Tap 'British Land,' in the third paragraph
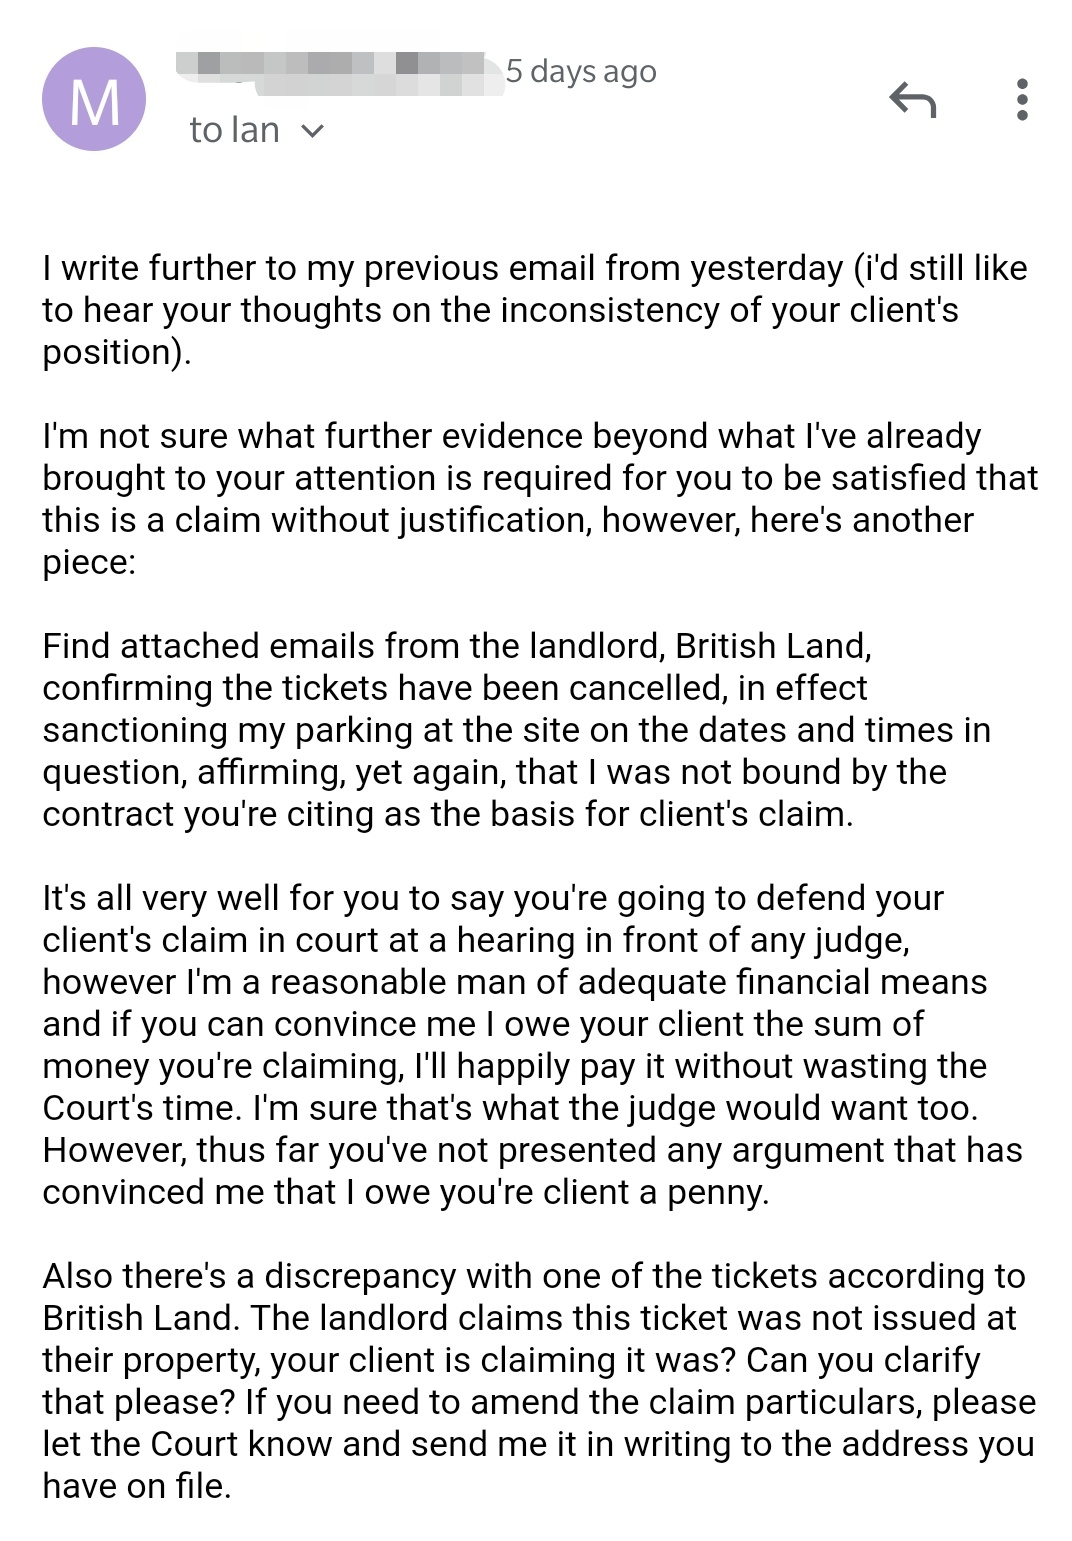The image size is (1072, 1541). [x=773, y=646]
